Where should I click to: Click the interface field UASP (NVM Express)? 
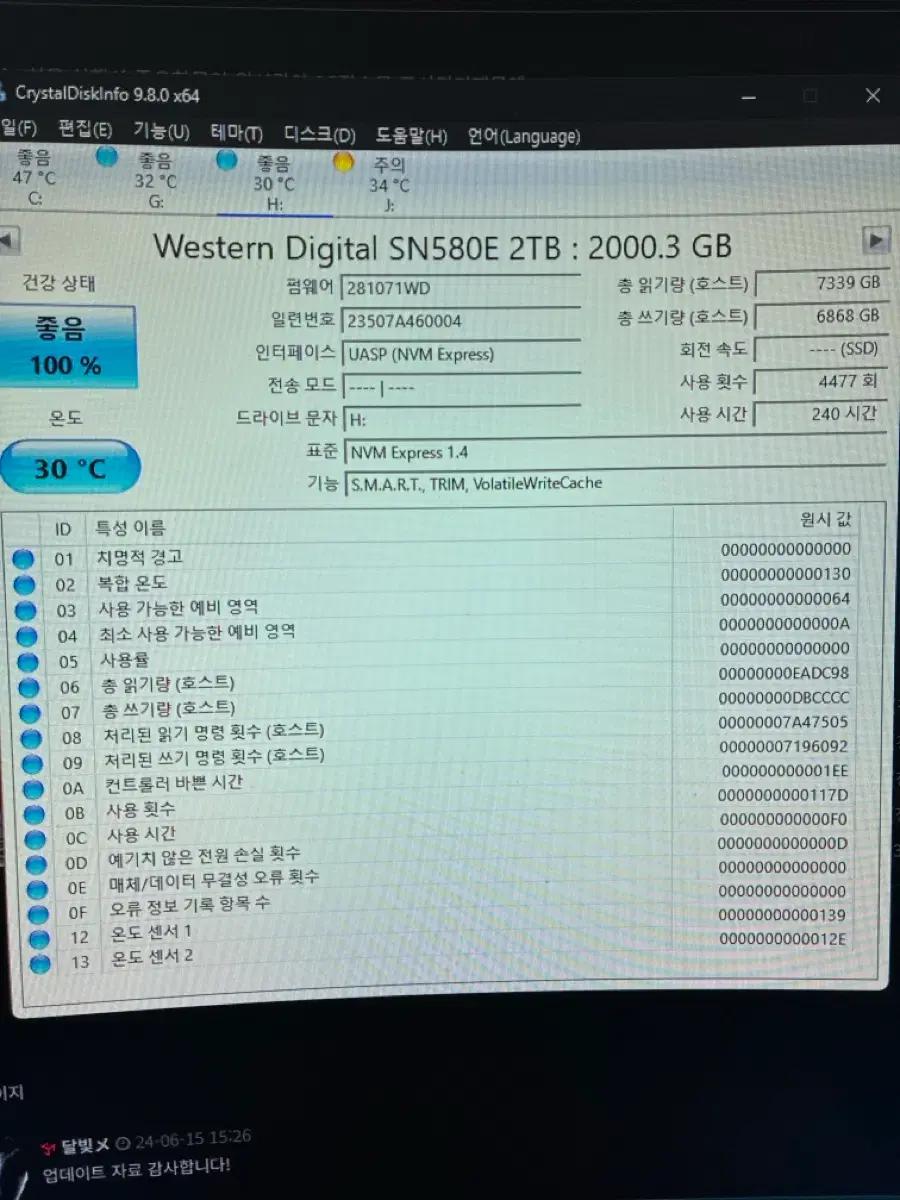tap(460, 353)
